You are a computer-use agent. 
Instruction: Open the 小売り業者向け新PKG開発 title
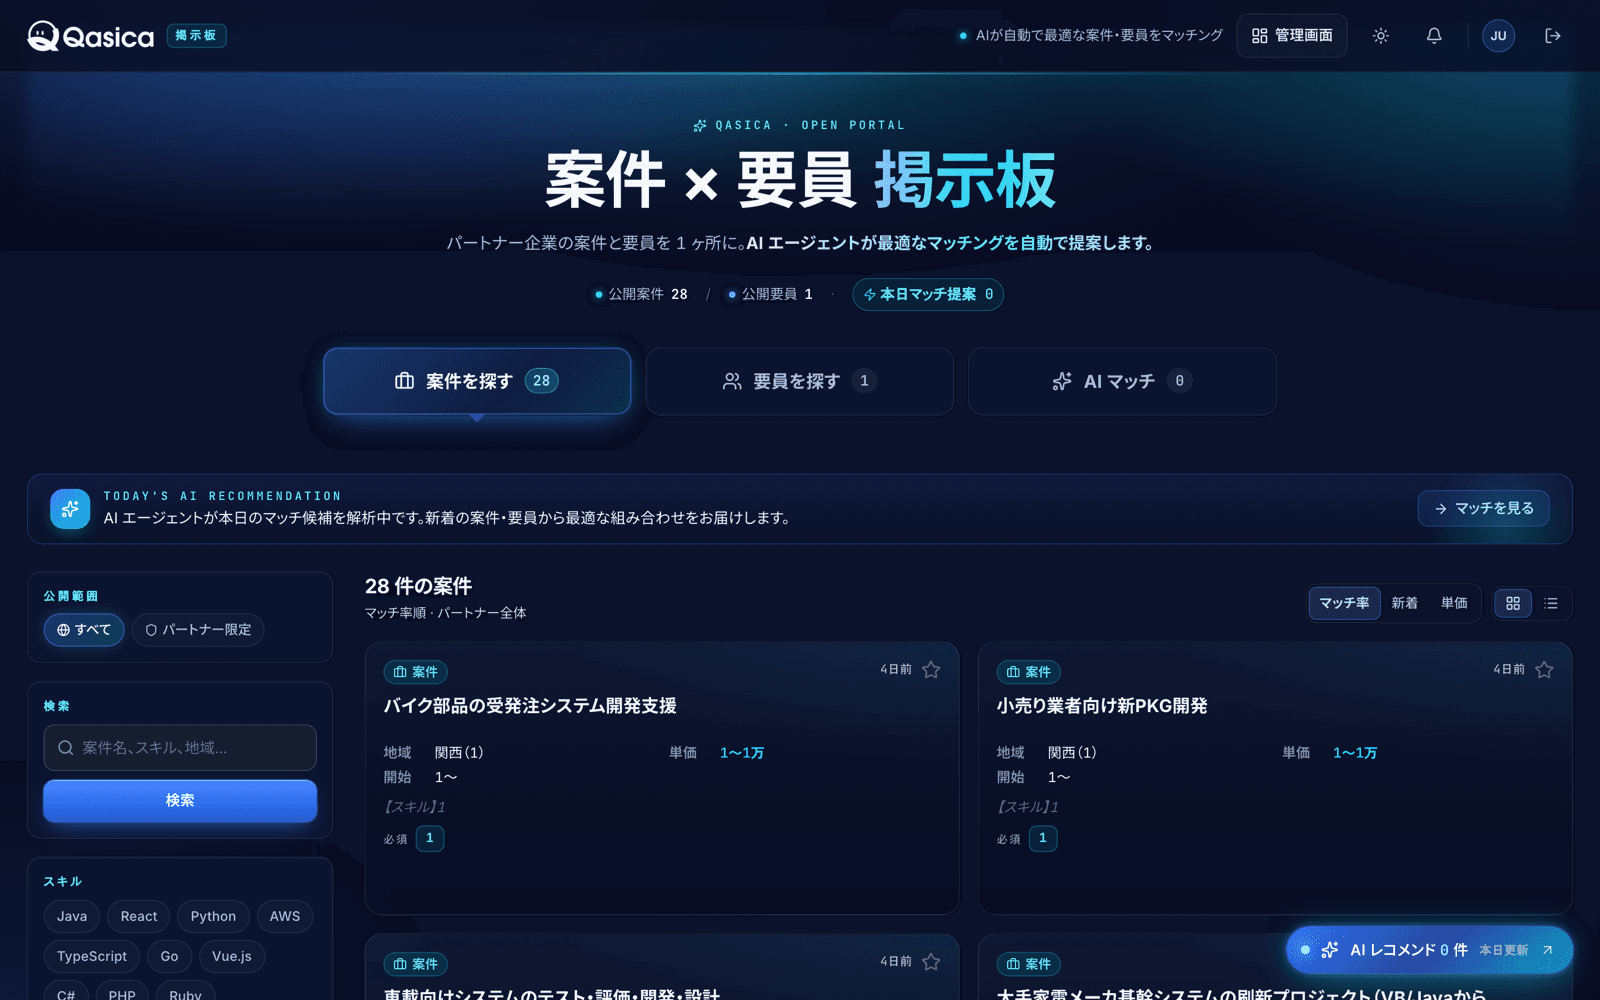point(1102,706)
